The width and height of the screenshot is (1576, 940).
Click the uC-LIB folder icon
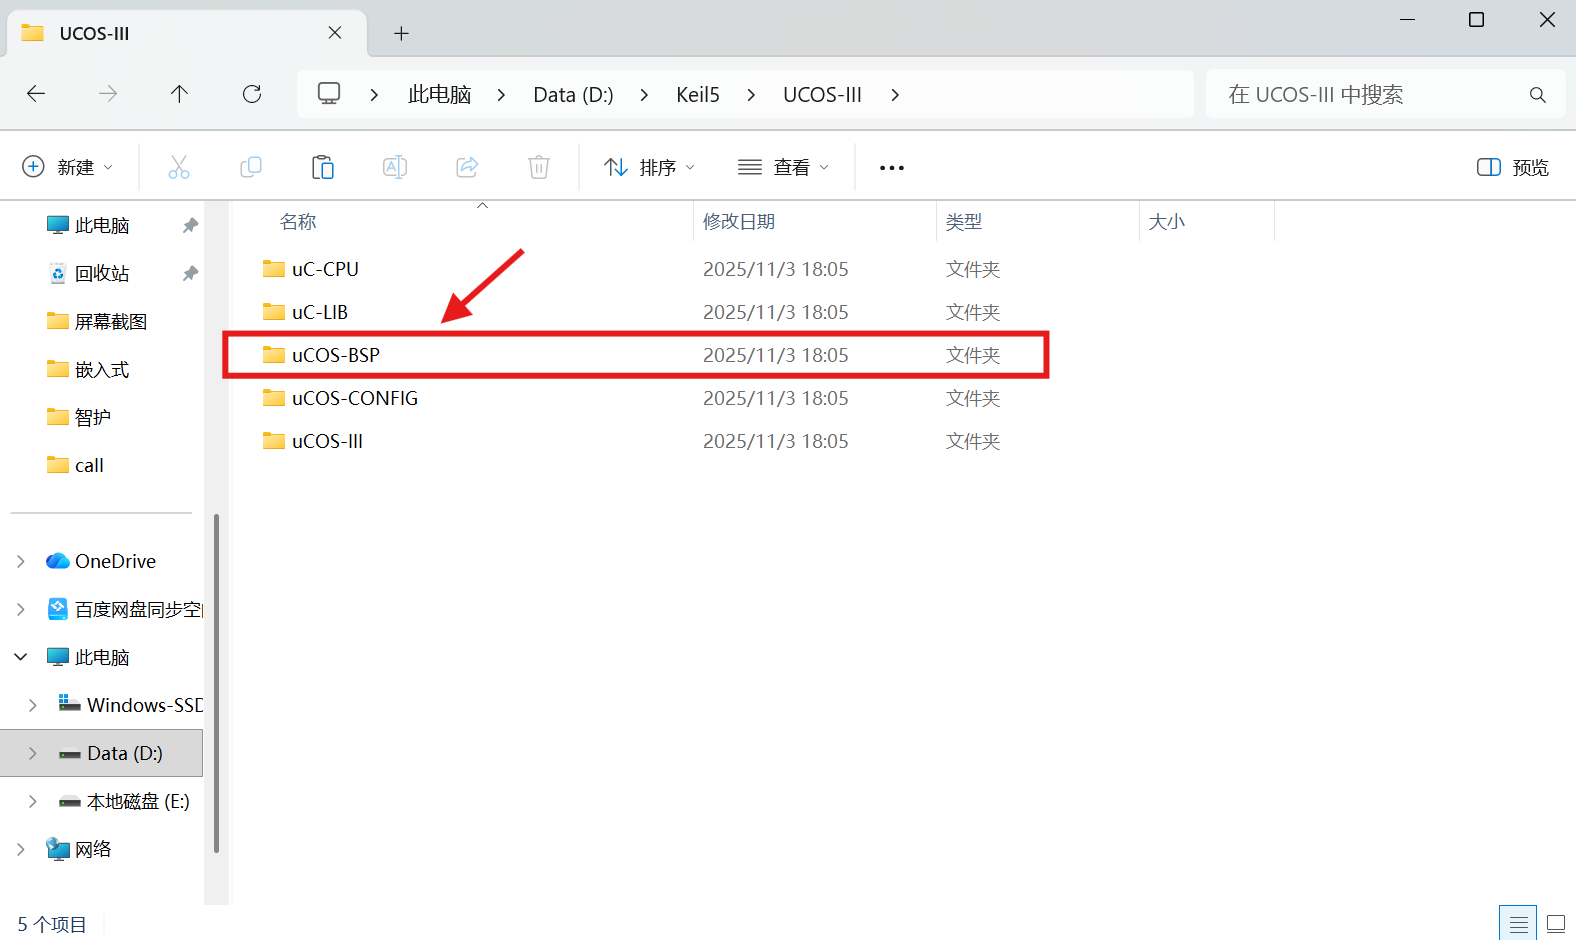274,311
